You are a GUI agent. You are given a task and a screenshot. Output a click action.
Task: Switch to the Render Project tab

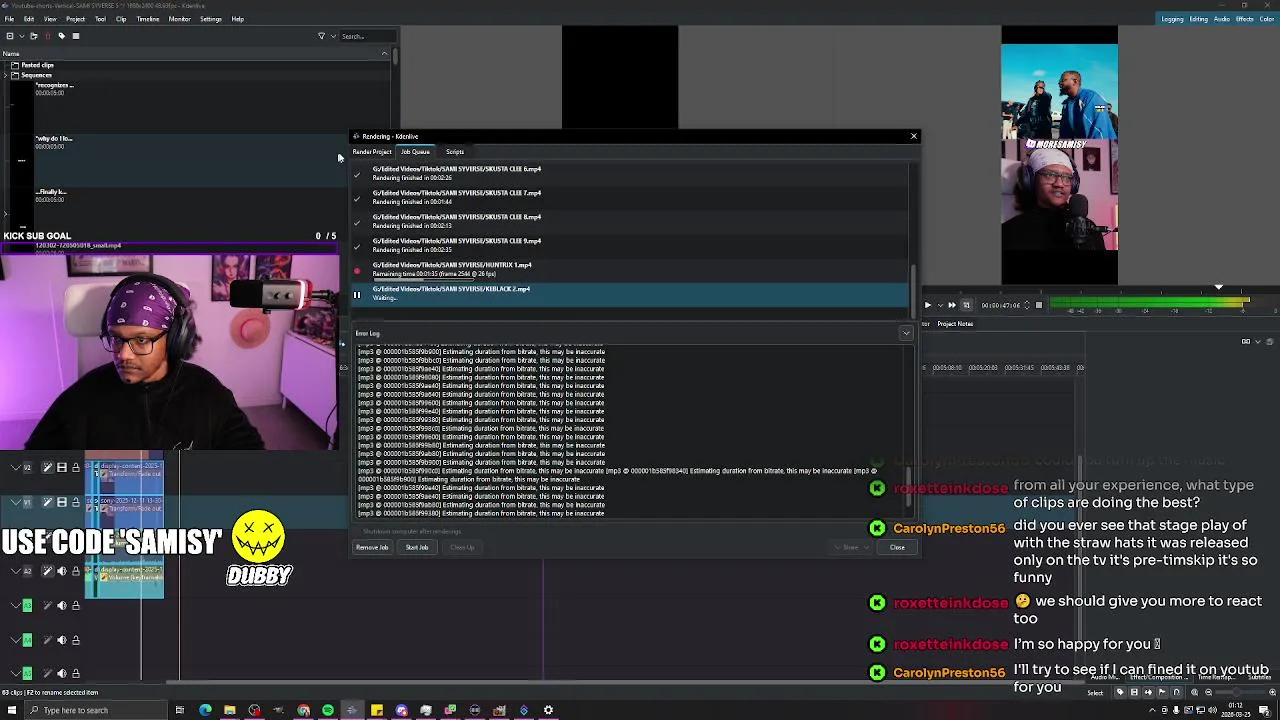pos(372,152)
